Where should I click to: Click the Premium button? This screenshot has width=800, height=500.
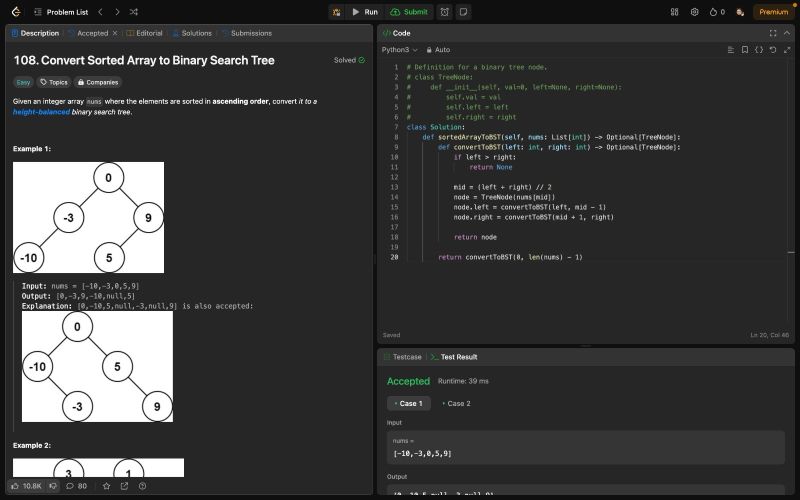(773, 12)
